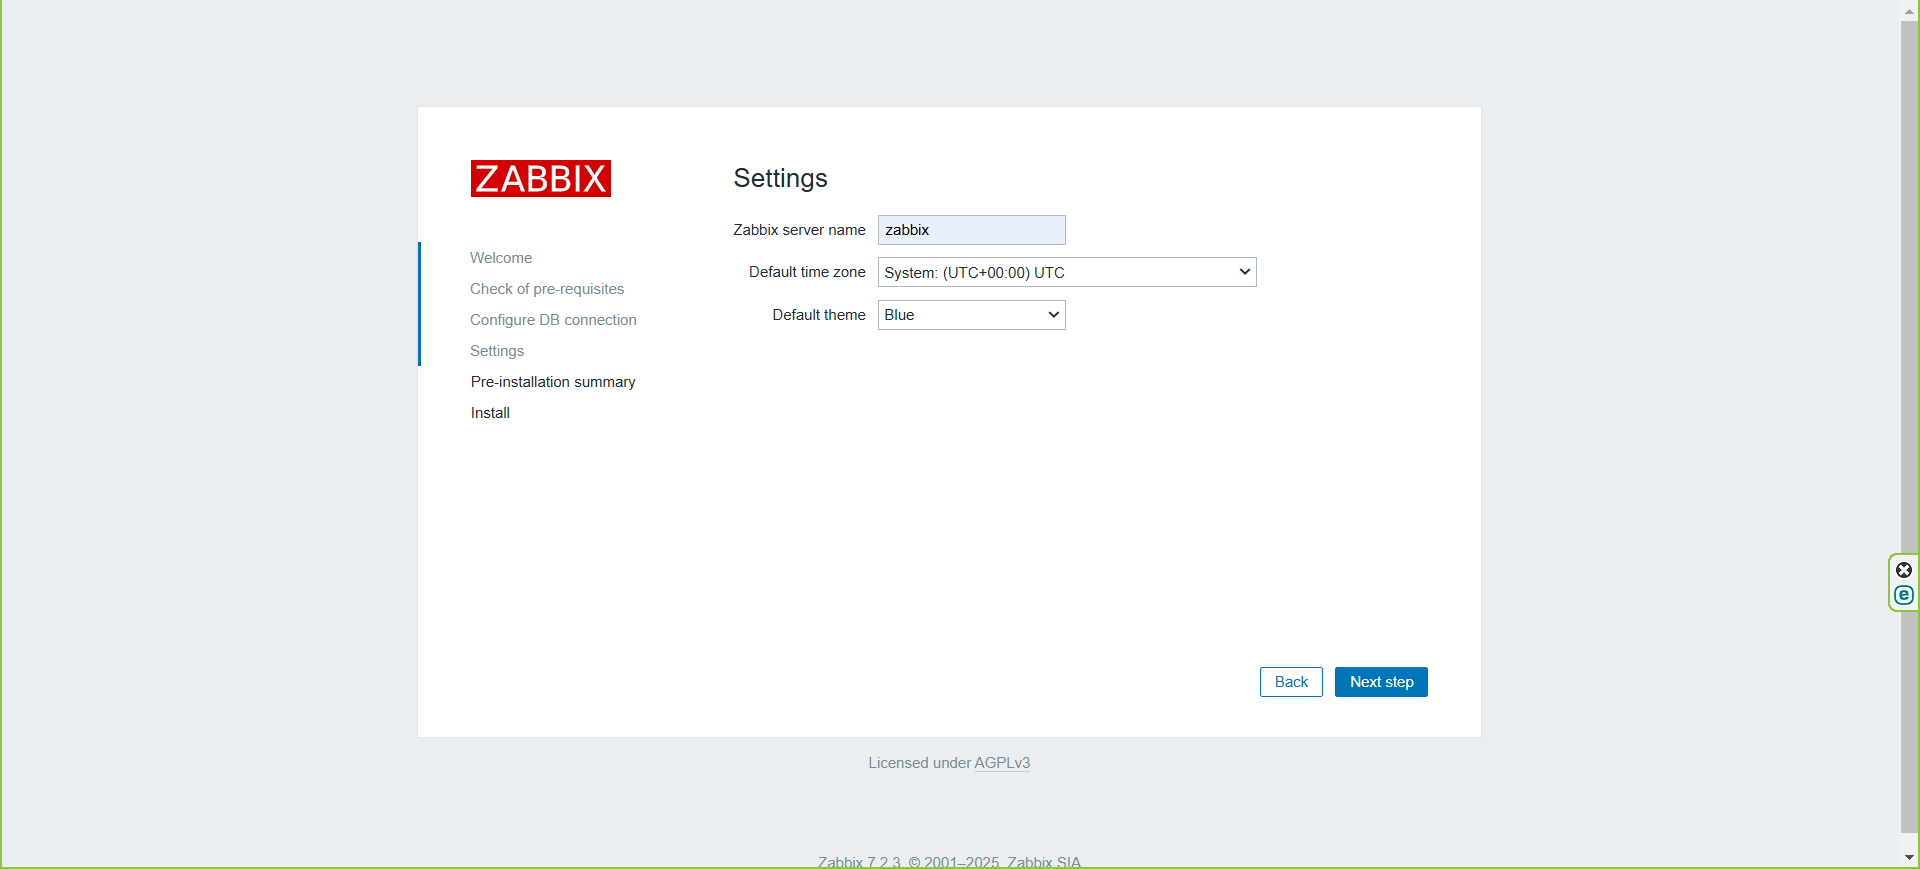Focus the Zabbix server name field

pyautogui.click(x=971, y=230)
